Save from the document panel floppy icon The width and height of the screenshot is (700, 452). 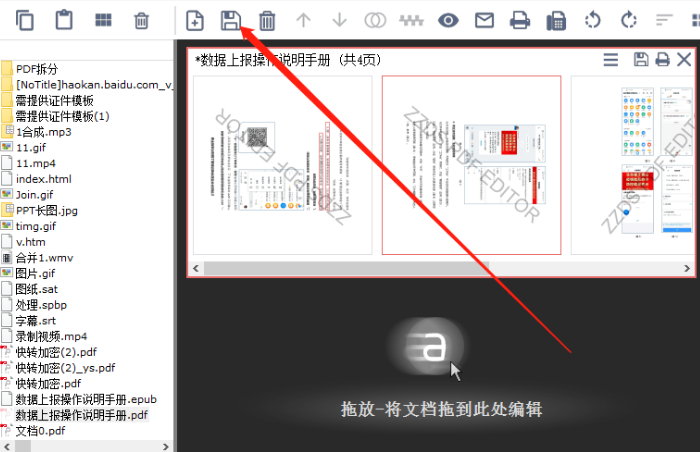pos(641,59)
